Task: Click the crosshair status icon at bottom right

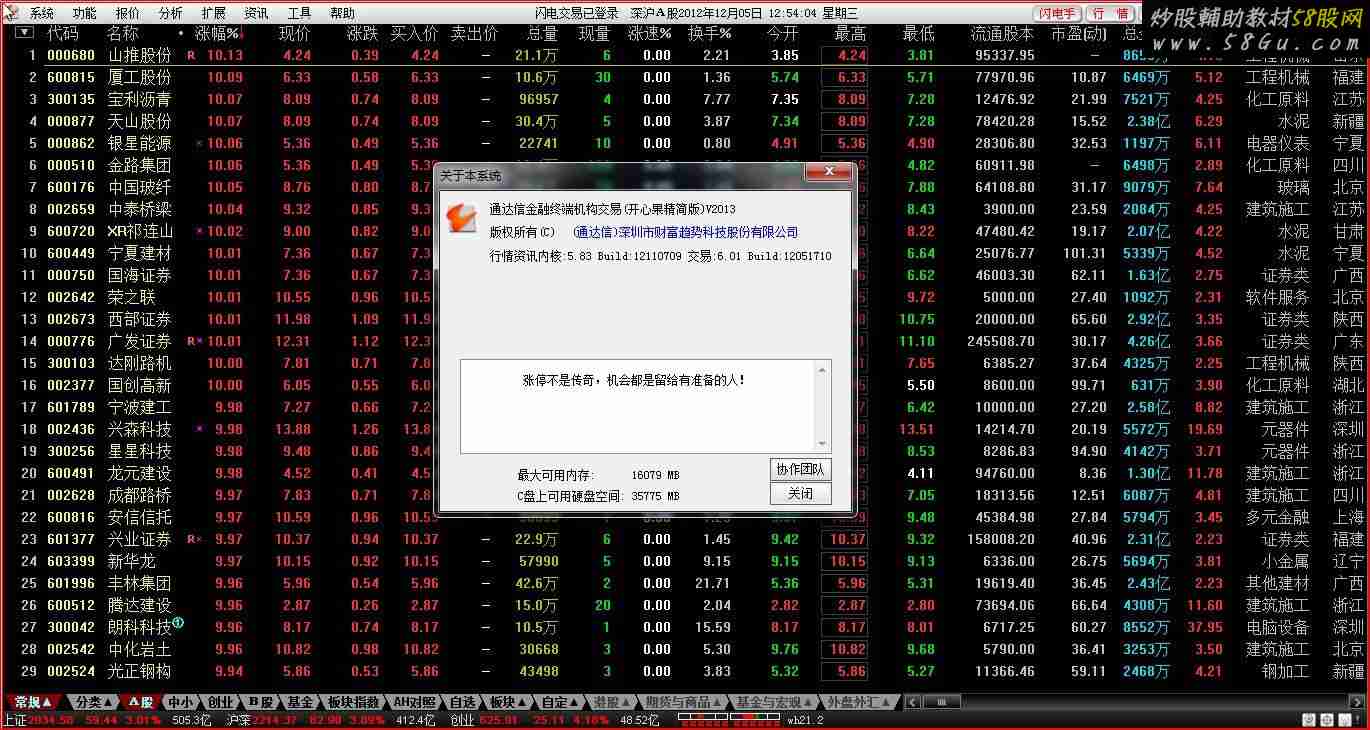Action: click(x=1326, y=720)
